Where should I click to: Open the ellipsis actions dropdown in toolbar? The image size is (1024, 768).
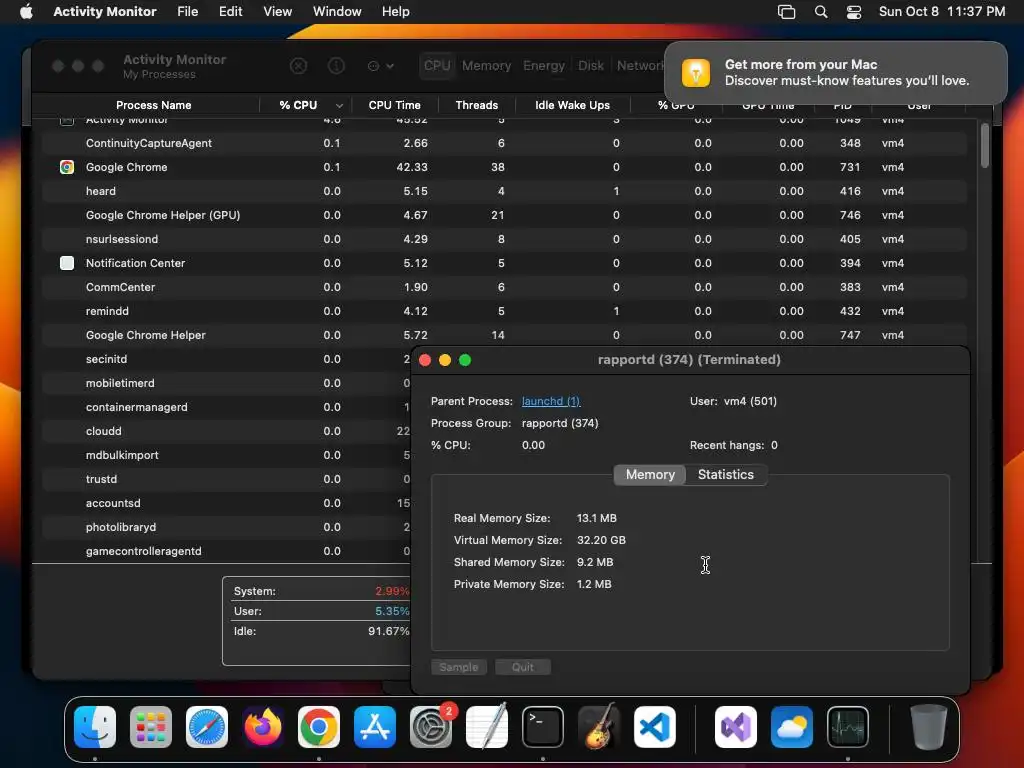coord(380,66)
